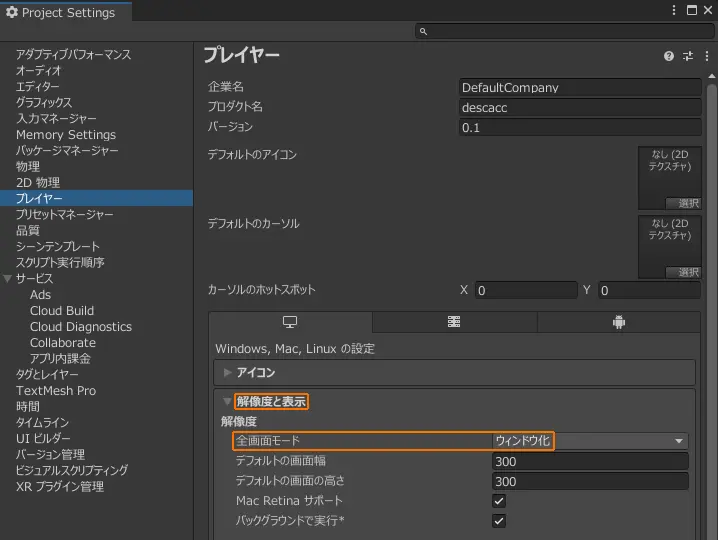Click the preset sliders icon in header
The height and width of the screenshot is (540, 718).
[688, 57]
